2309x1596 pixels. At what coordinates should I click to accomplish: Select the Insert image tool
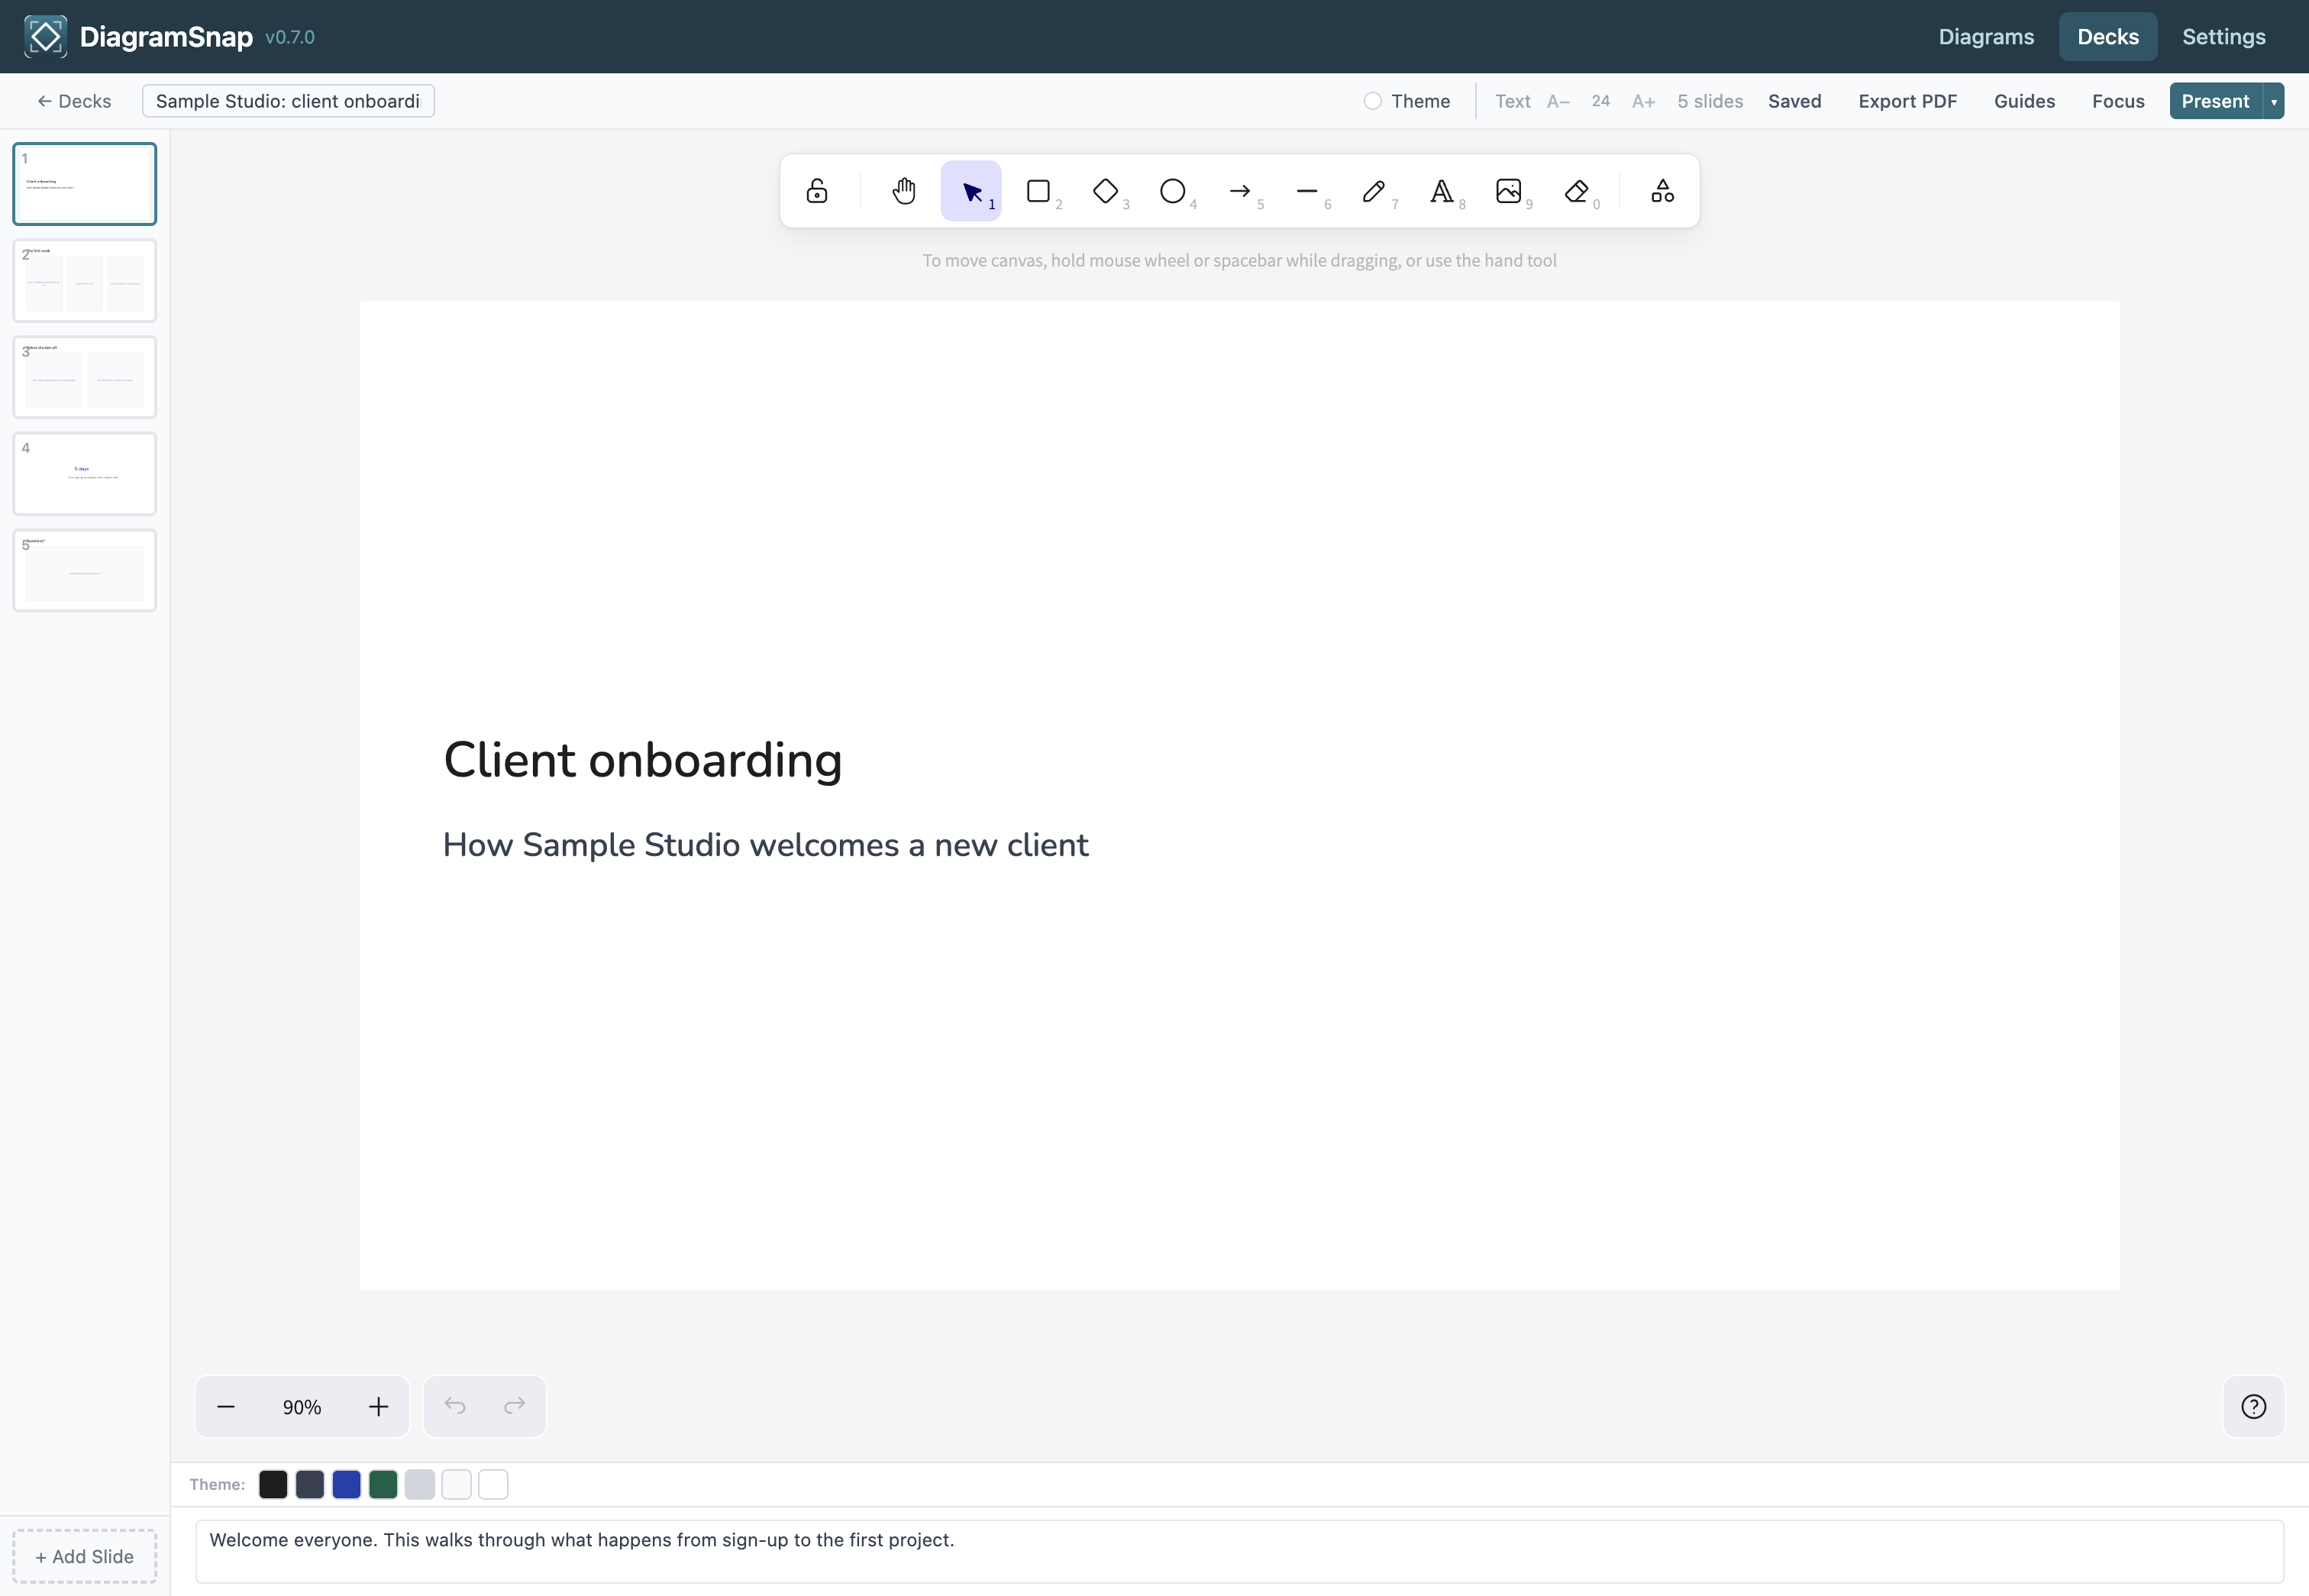click(1508, 191)
